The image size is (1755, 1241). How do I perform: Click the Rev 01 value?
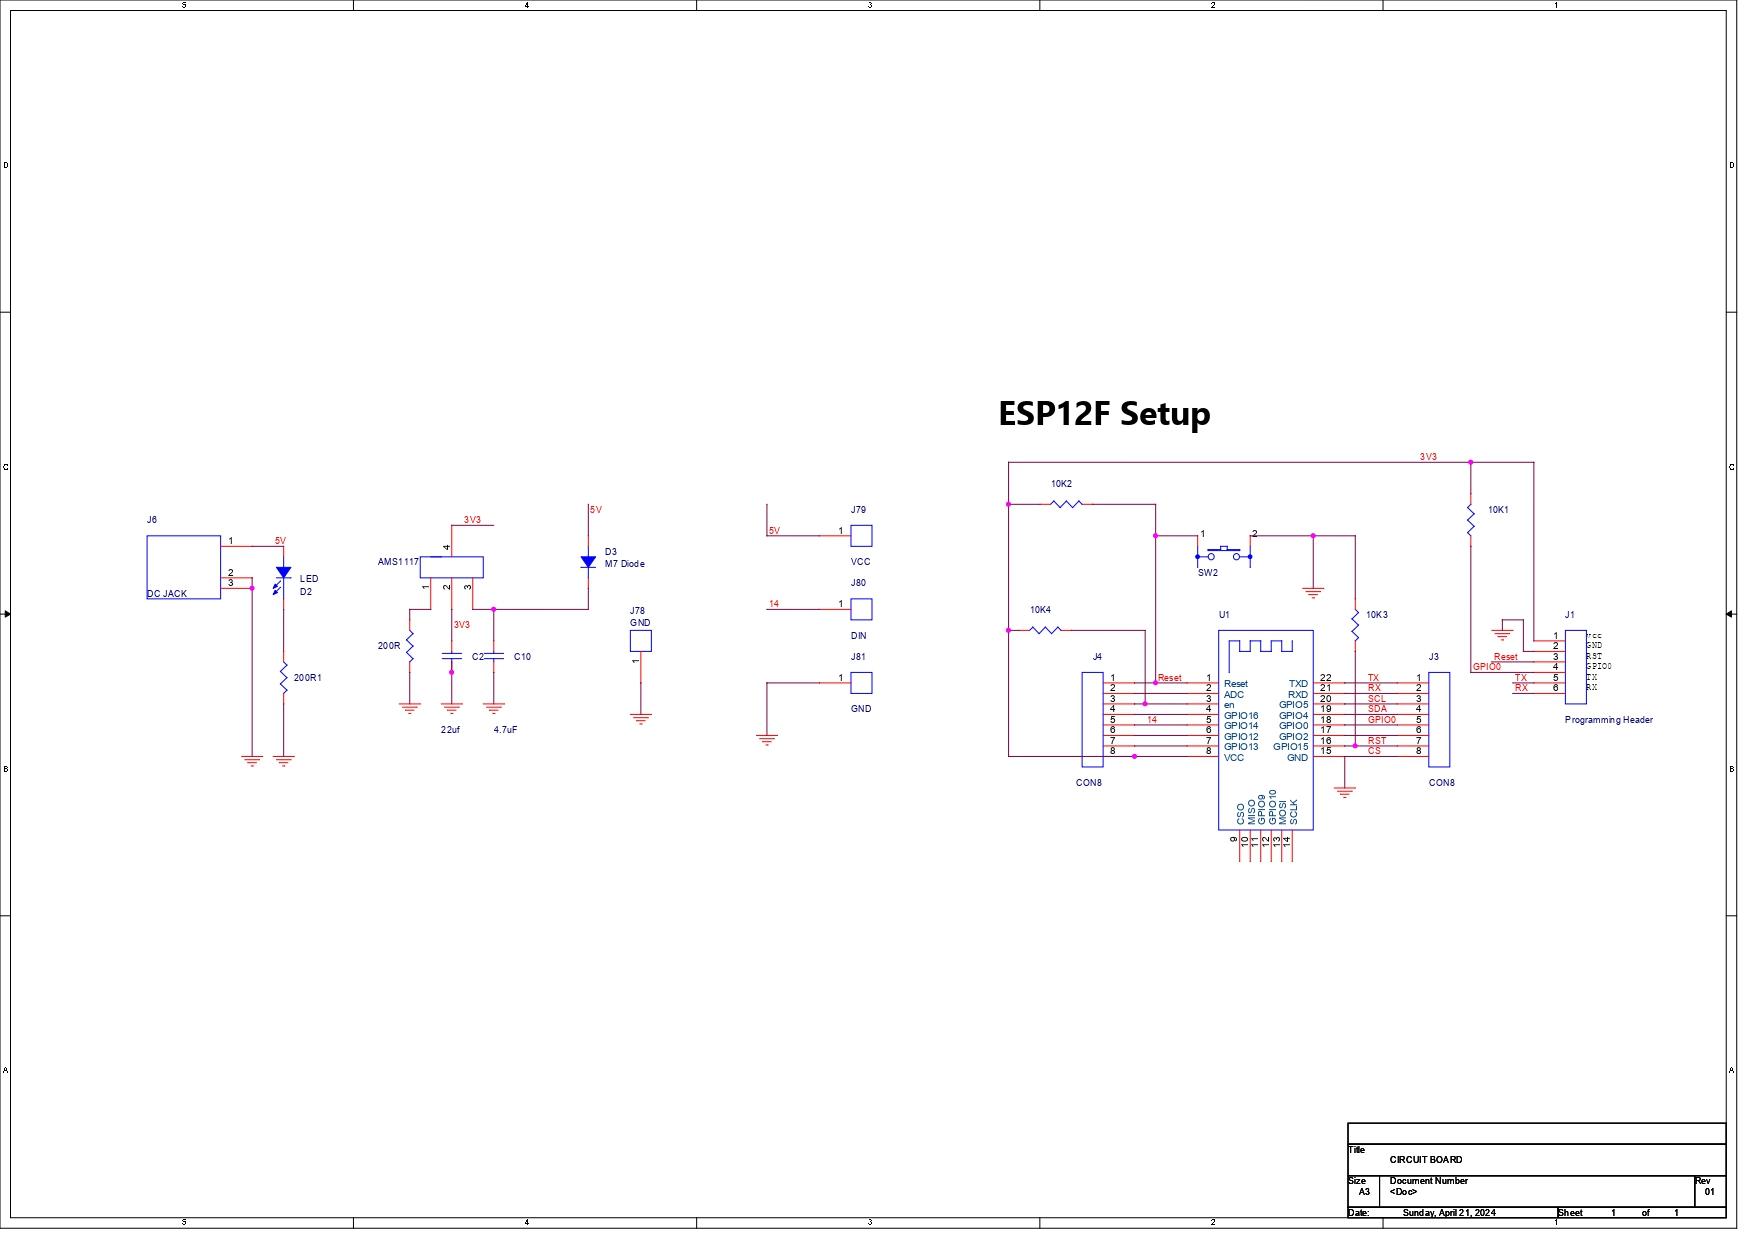[x=1709, y=1192]
